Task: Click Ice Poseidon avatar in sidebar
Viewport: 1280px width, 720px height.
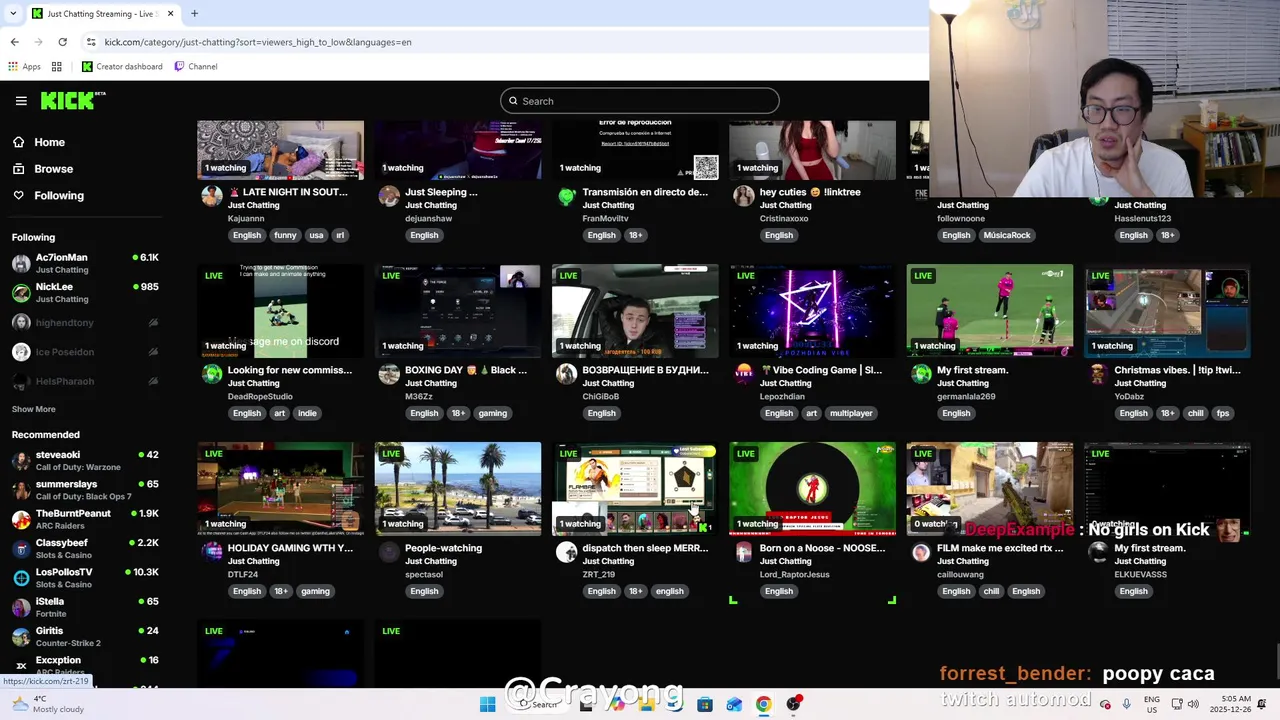Action: (21, 352)
